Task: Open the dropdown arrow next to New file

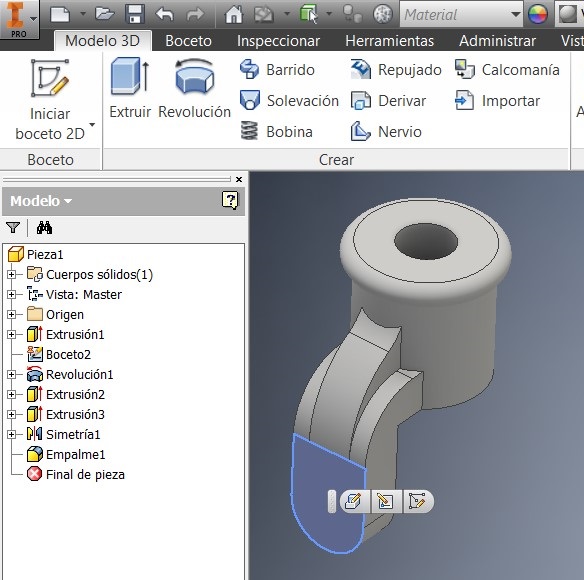Action: [83, 15]
